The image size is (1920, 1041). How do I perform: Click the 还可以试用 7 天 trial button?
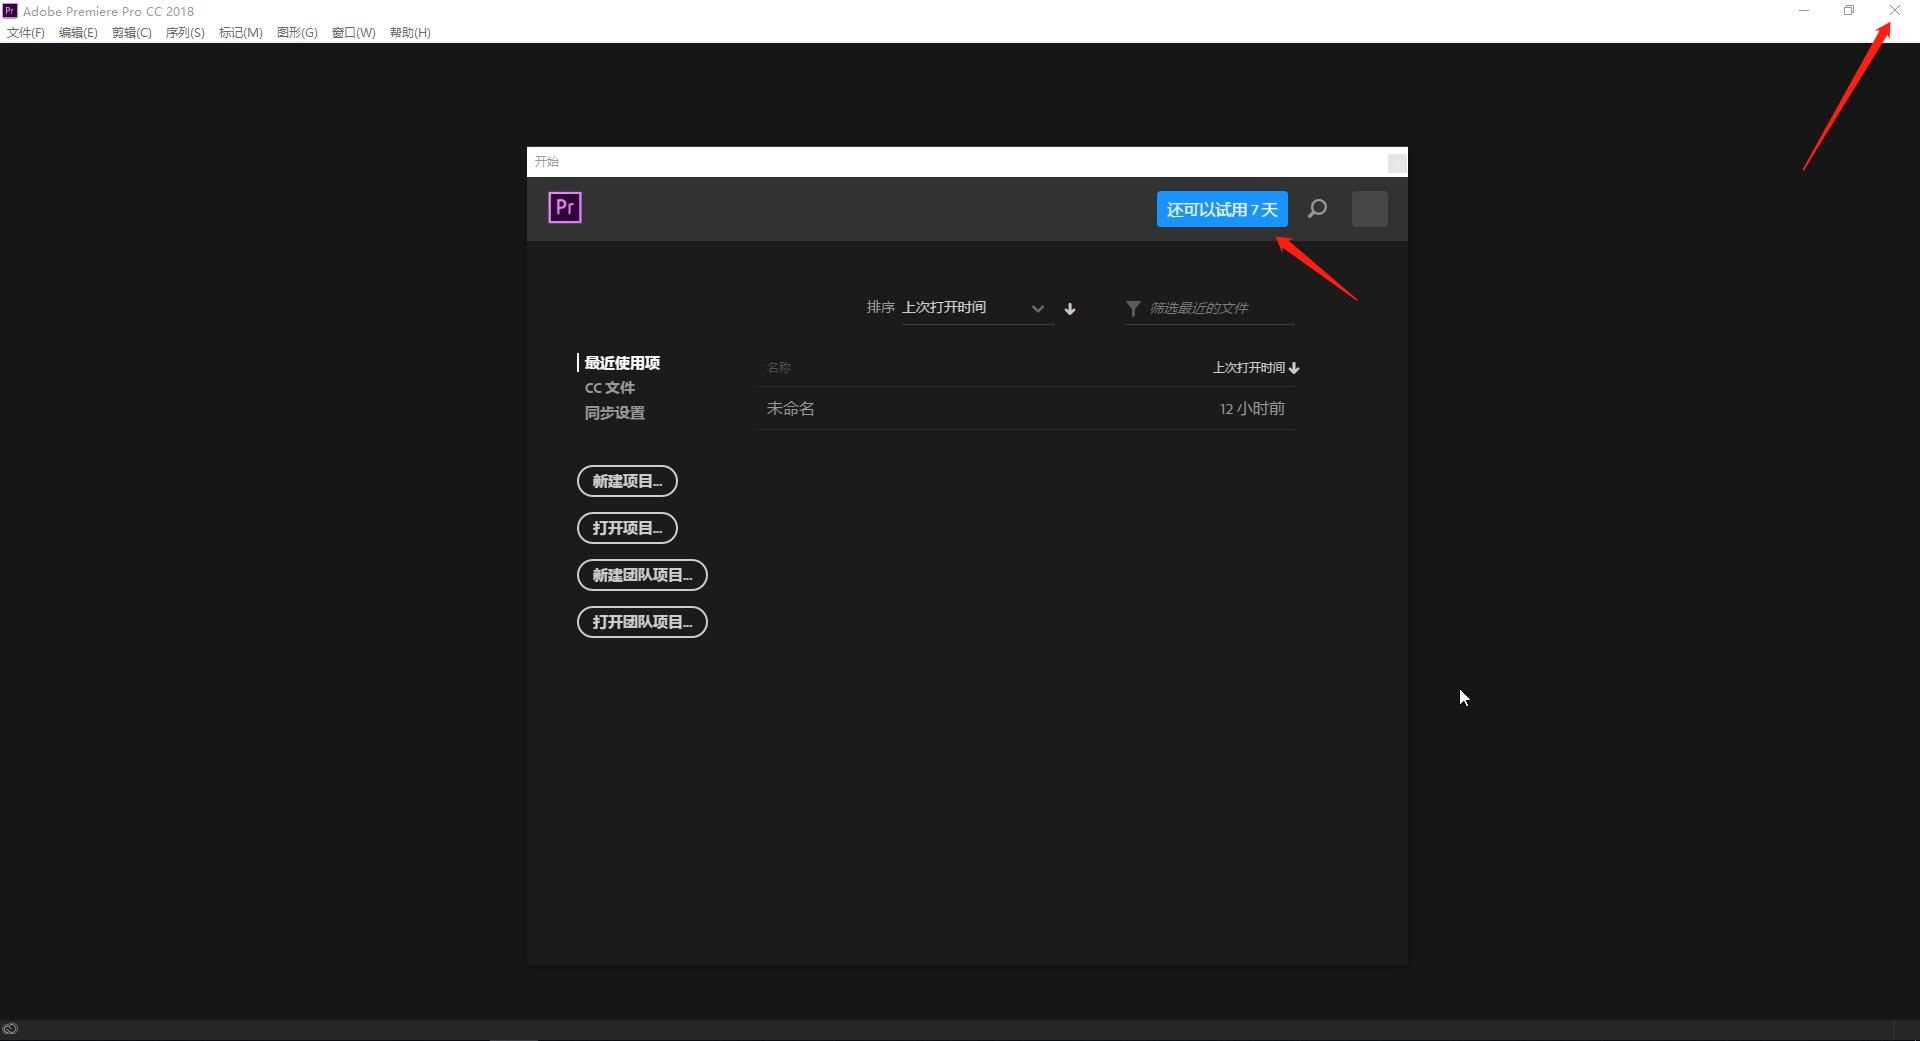coord(1222,209)
